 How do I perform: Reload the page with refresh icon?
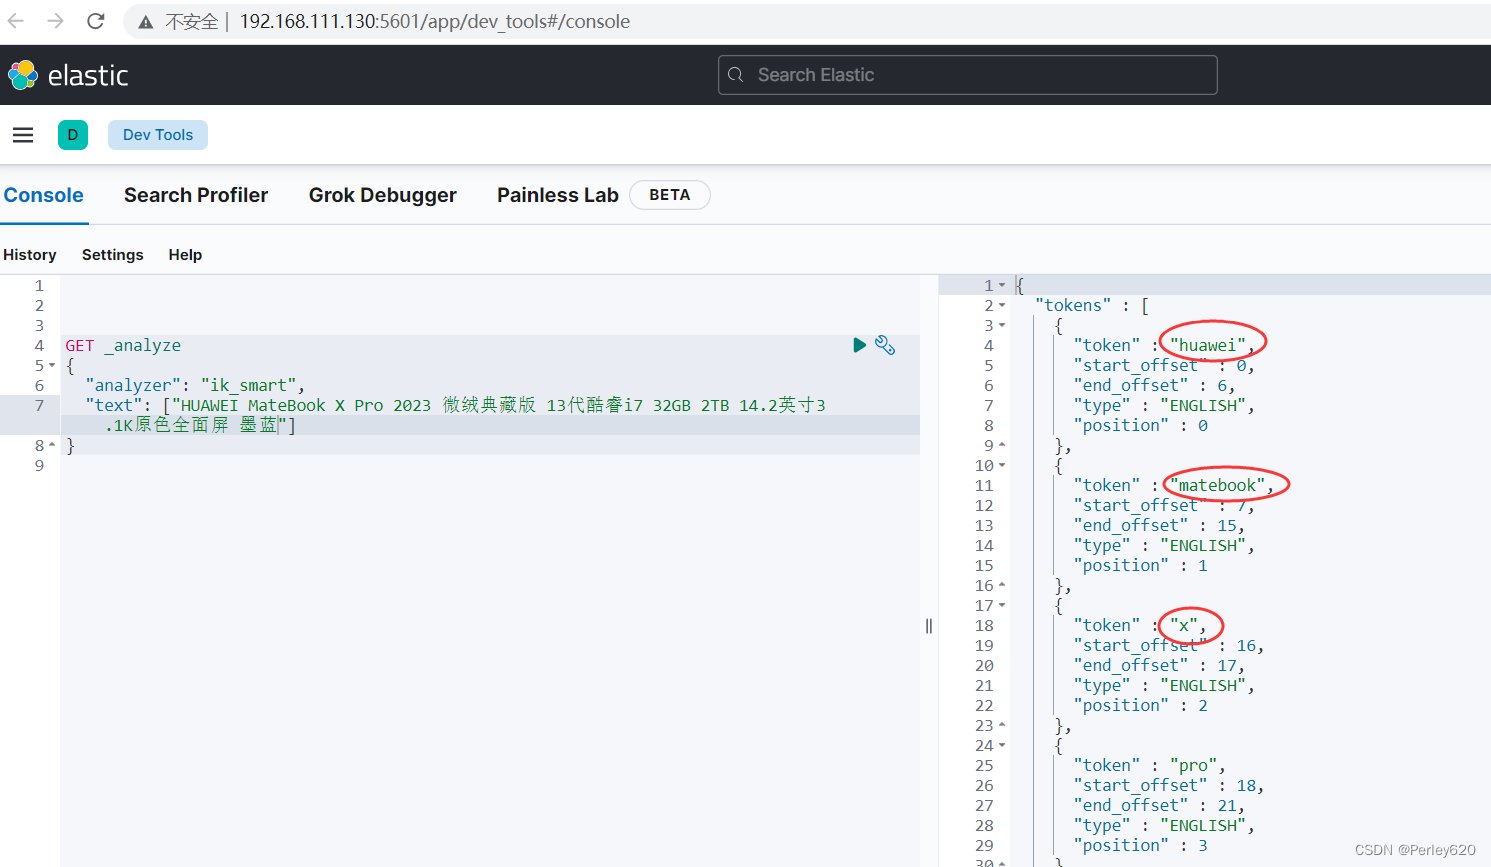coord(96,21)
